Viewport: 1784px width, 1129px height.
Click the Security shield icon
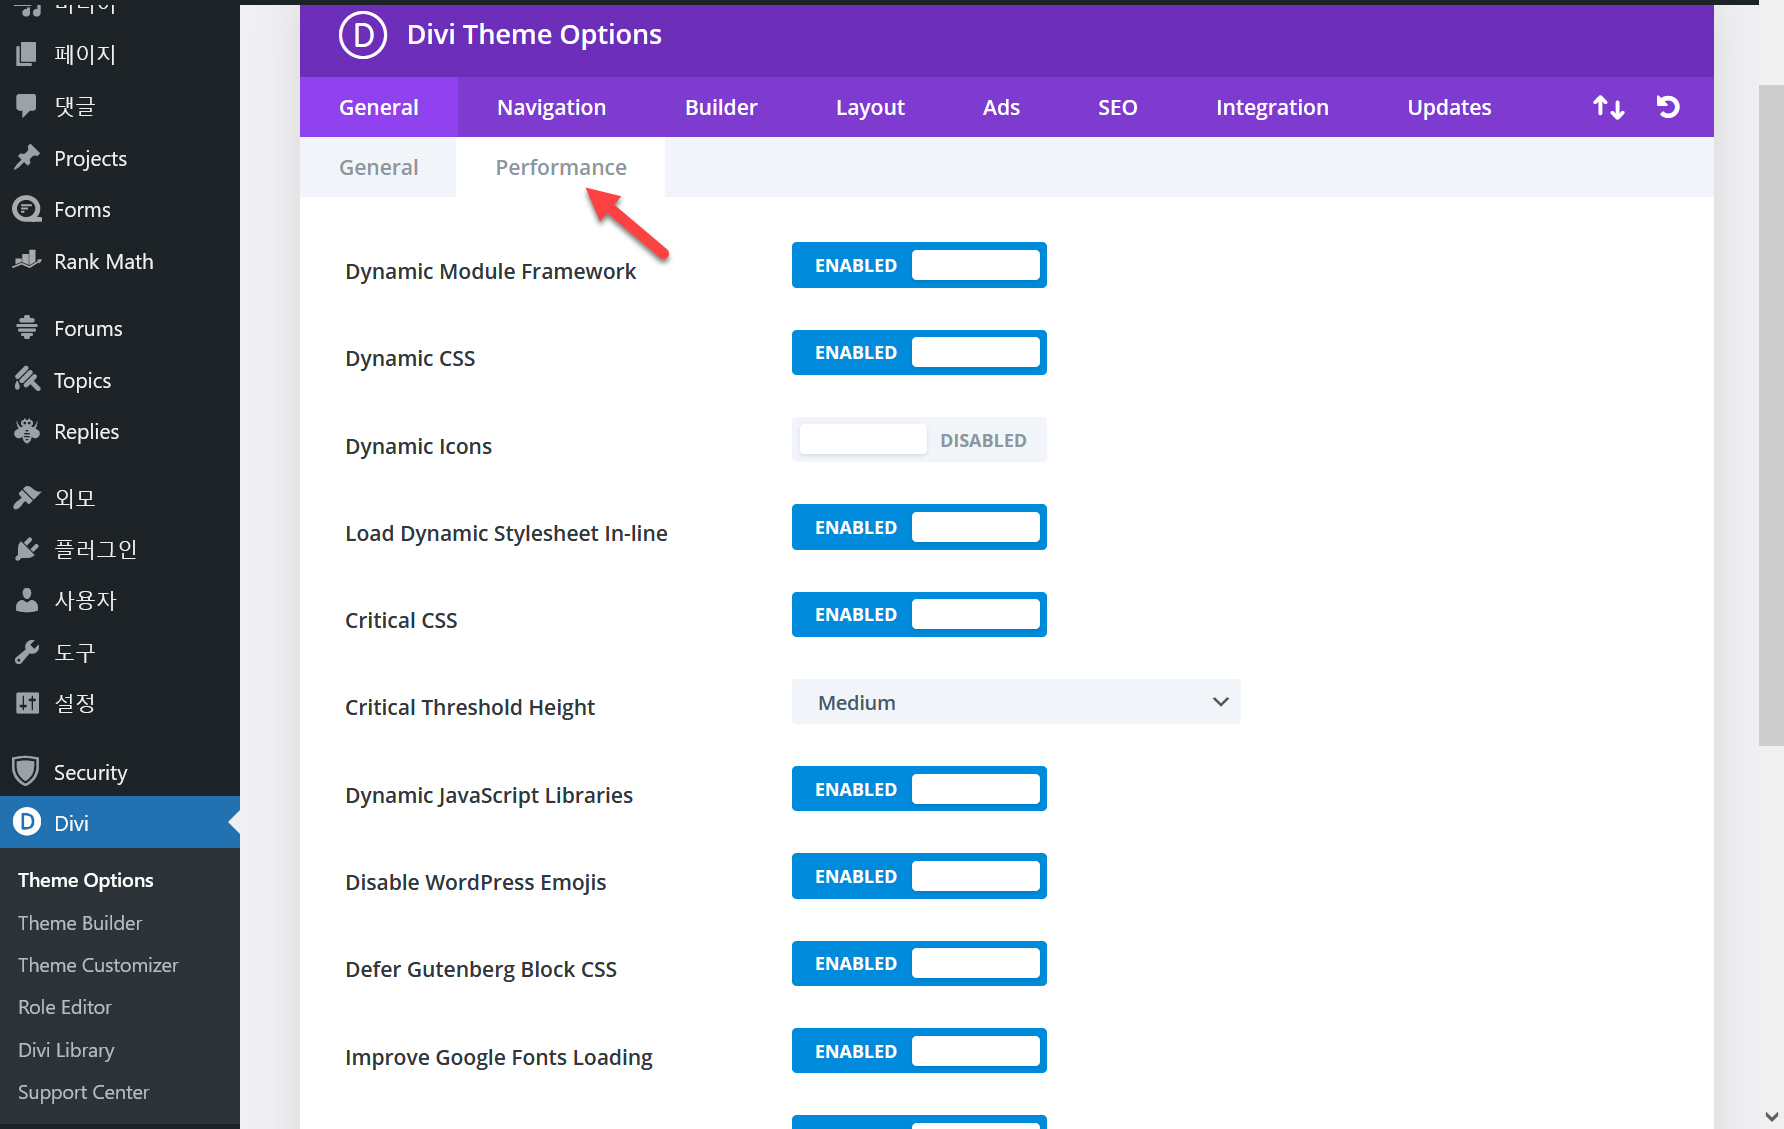coord(26,771)
